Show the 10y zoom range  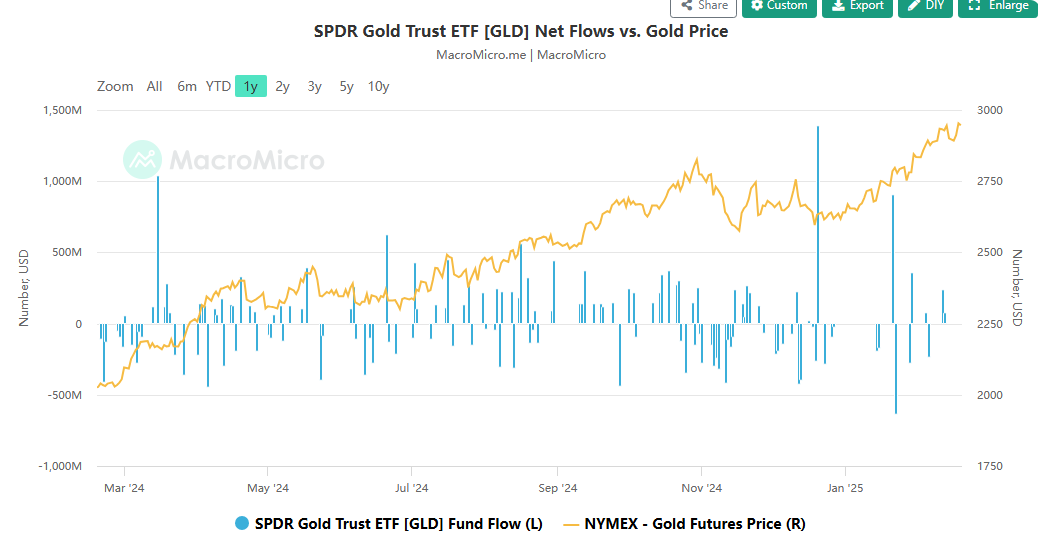coord(378,86)
